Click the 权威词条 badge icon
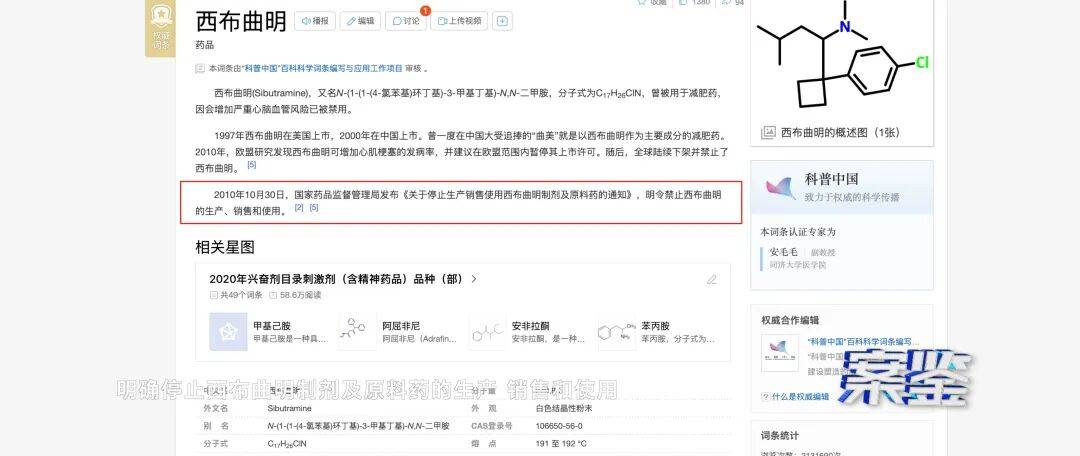 pyautogui.click(x=161, y=26)
